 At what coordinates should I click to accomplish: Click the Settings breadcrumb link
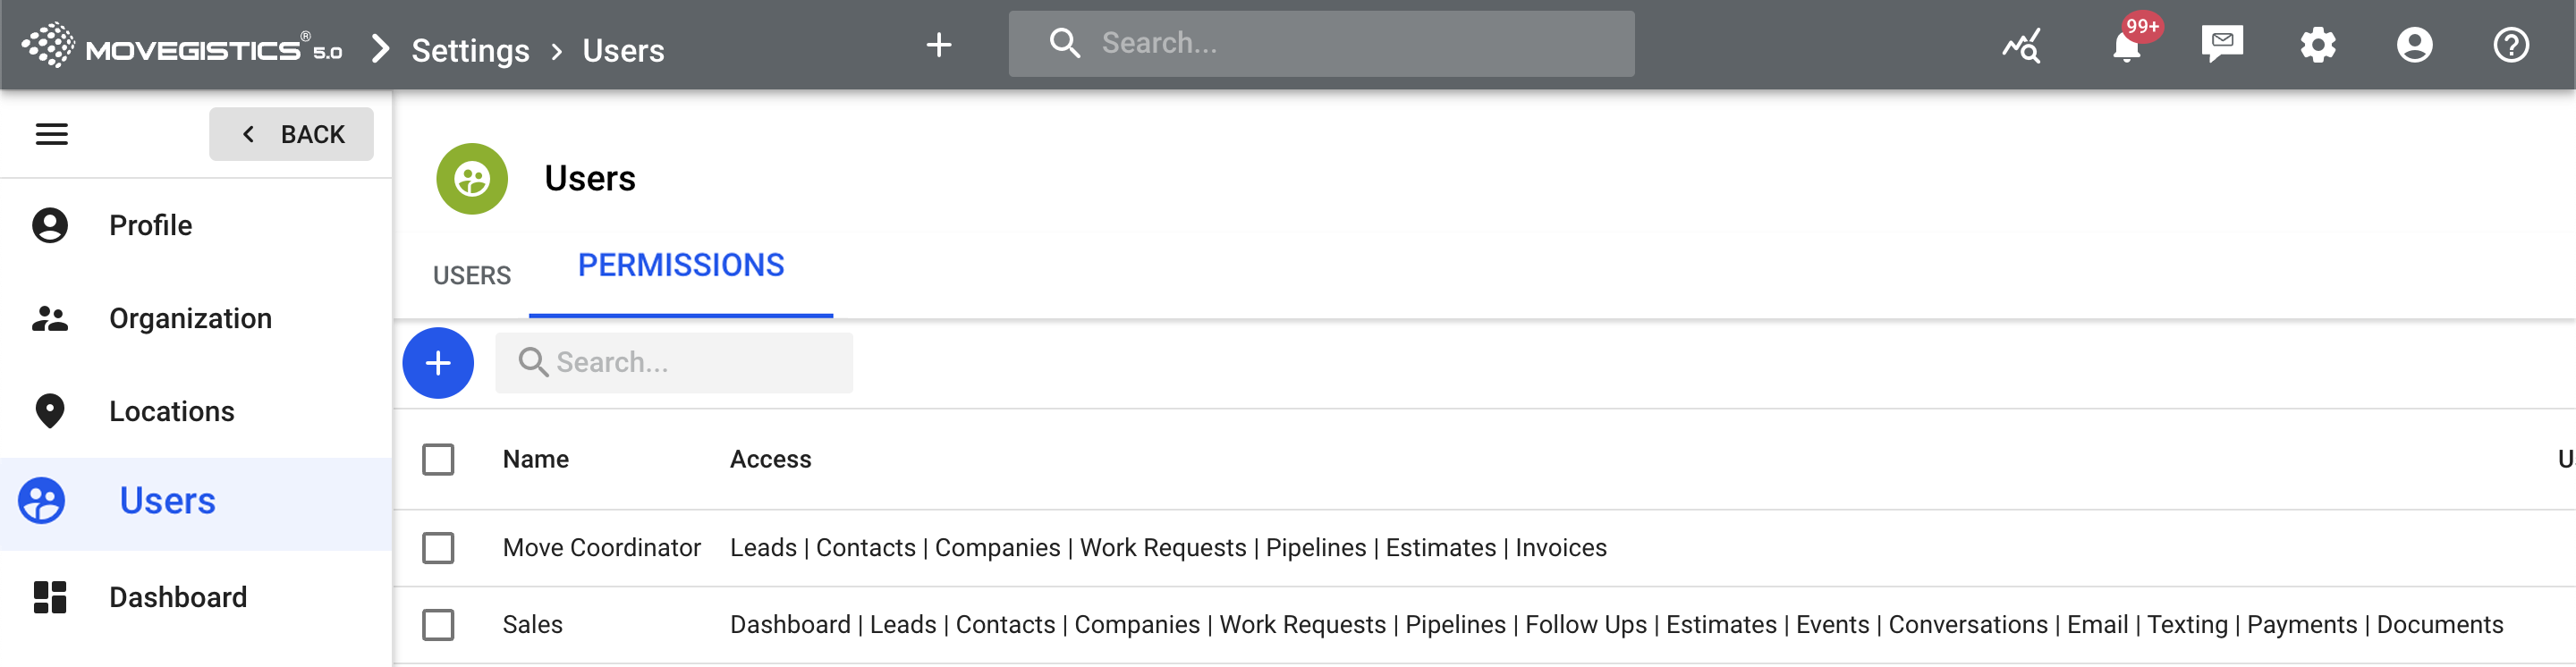pos(470,50)
